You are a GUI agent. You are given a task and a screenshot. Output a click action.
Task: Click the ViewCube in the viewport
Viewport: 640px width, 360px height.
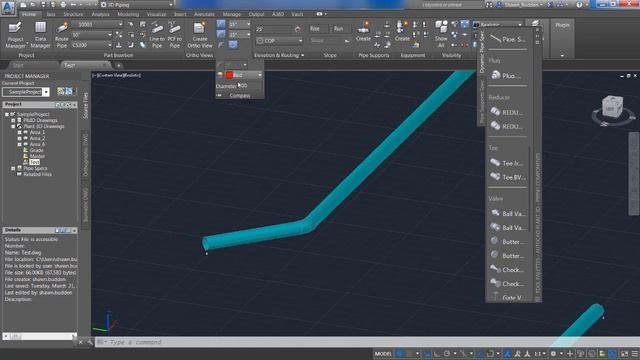612,108
